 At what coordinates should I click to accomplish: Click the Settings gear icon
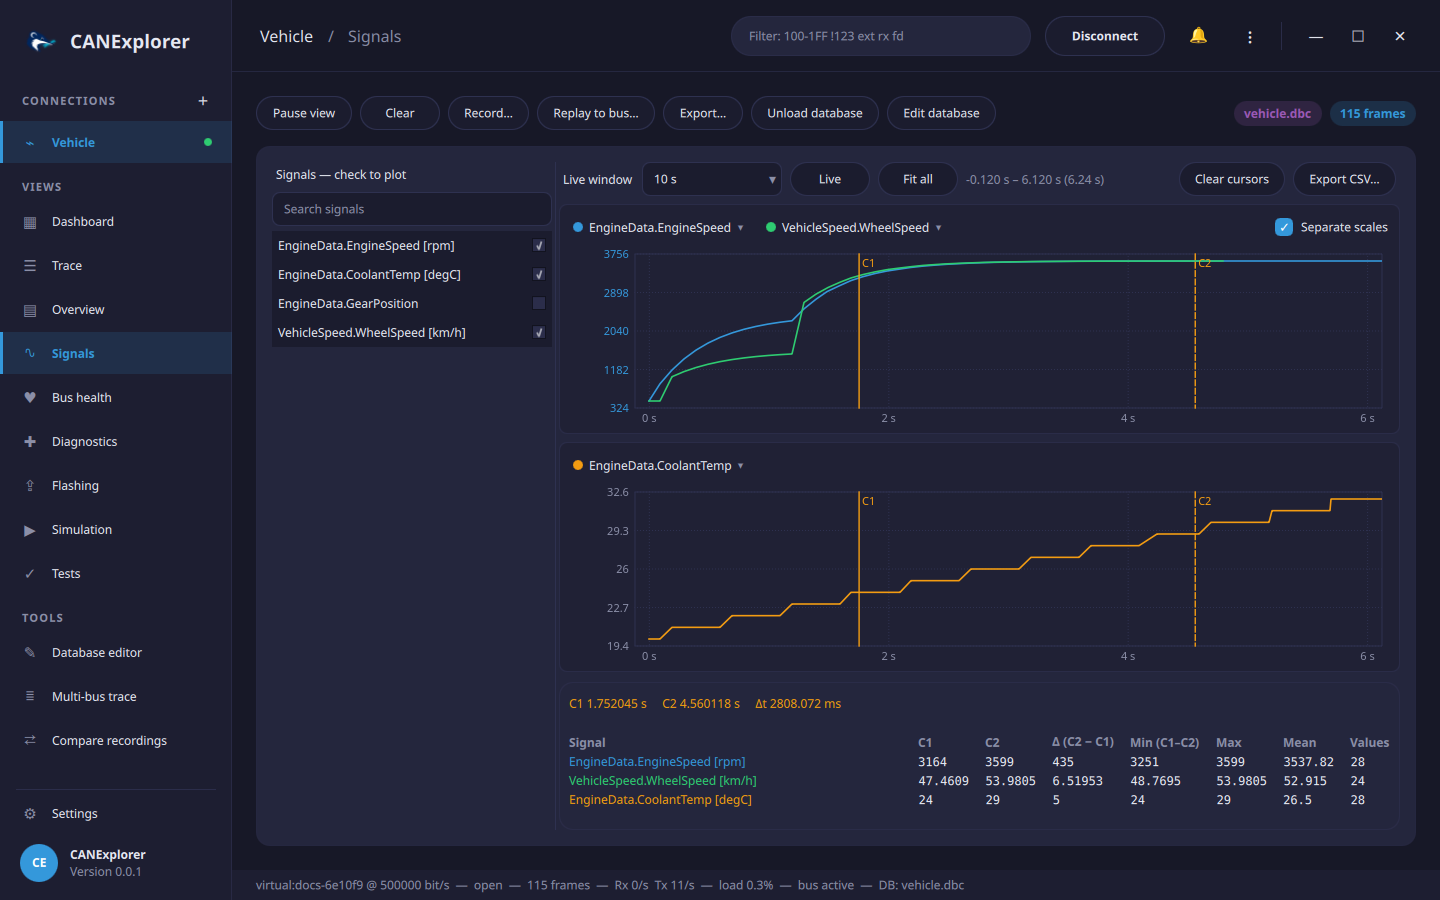[x=30, y=814]
